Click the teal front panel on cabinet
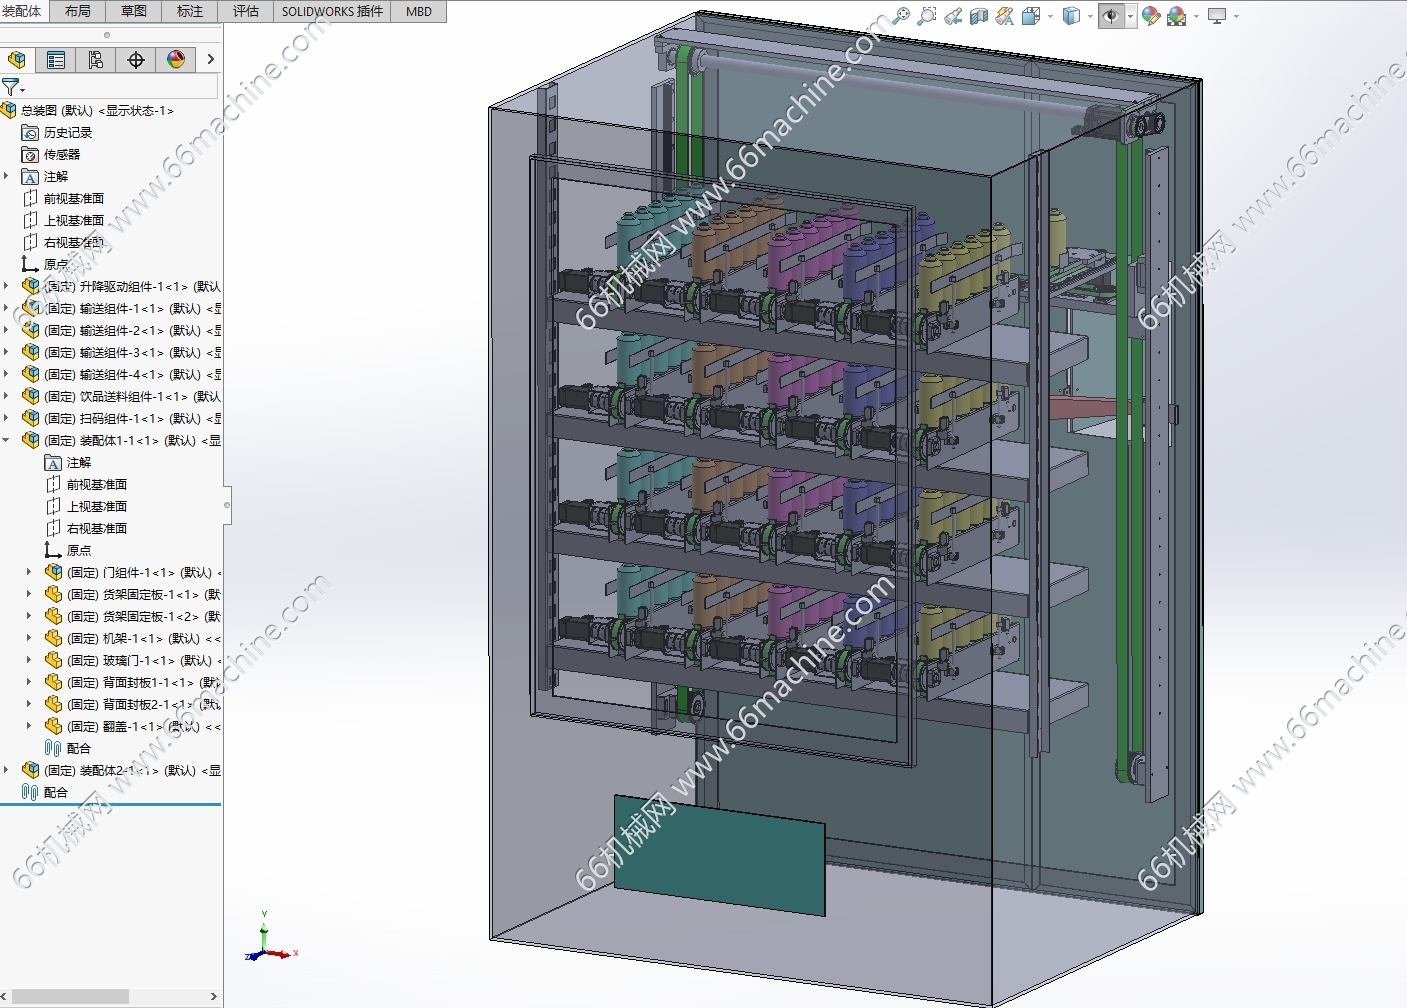Viewport: 1407px width, 1008px height. (x=720, y=855)
